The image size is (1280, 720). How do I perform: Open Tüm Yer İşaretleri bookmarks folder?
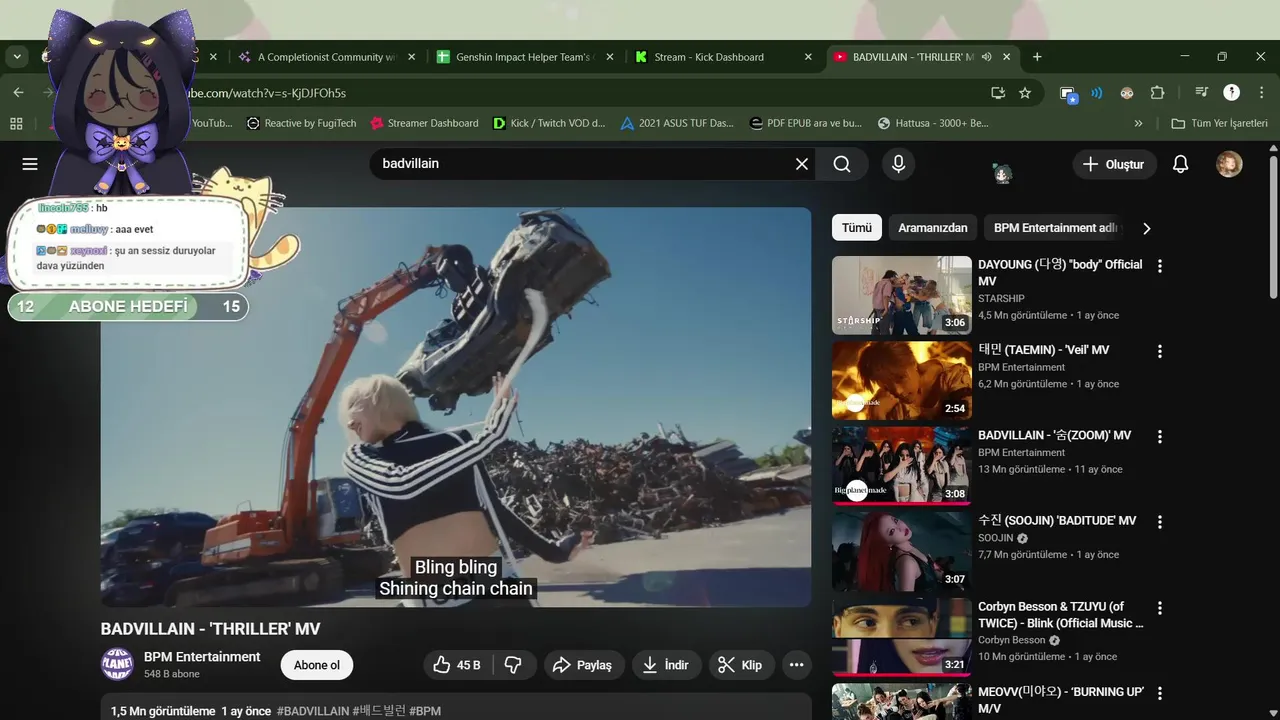point(1219,123)
